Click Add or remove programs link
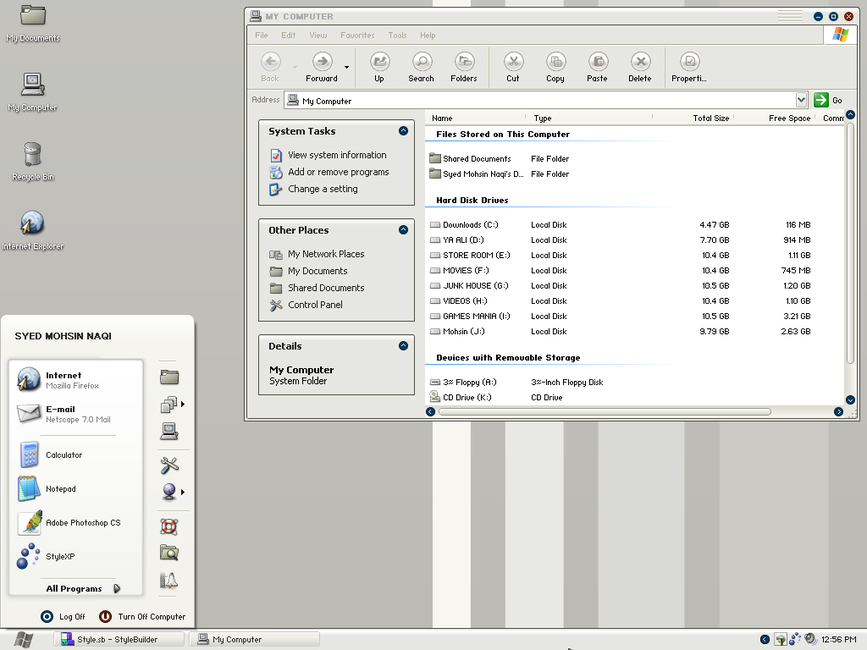 pos(338,172)
